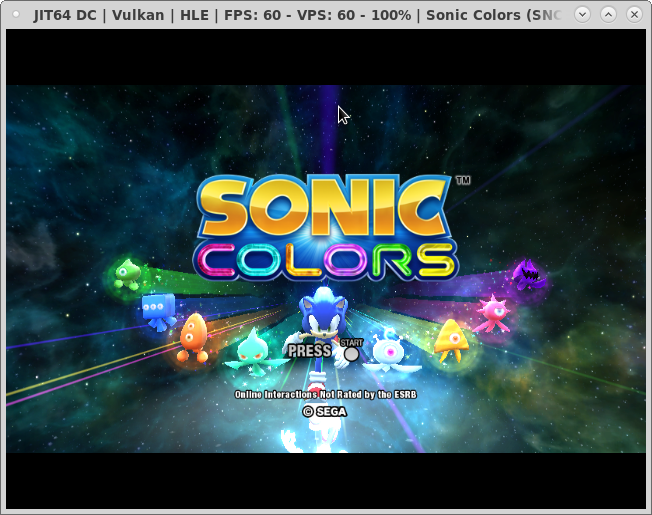
Task: Click the Sonic Colors title logo
Action: 326,228
